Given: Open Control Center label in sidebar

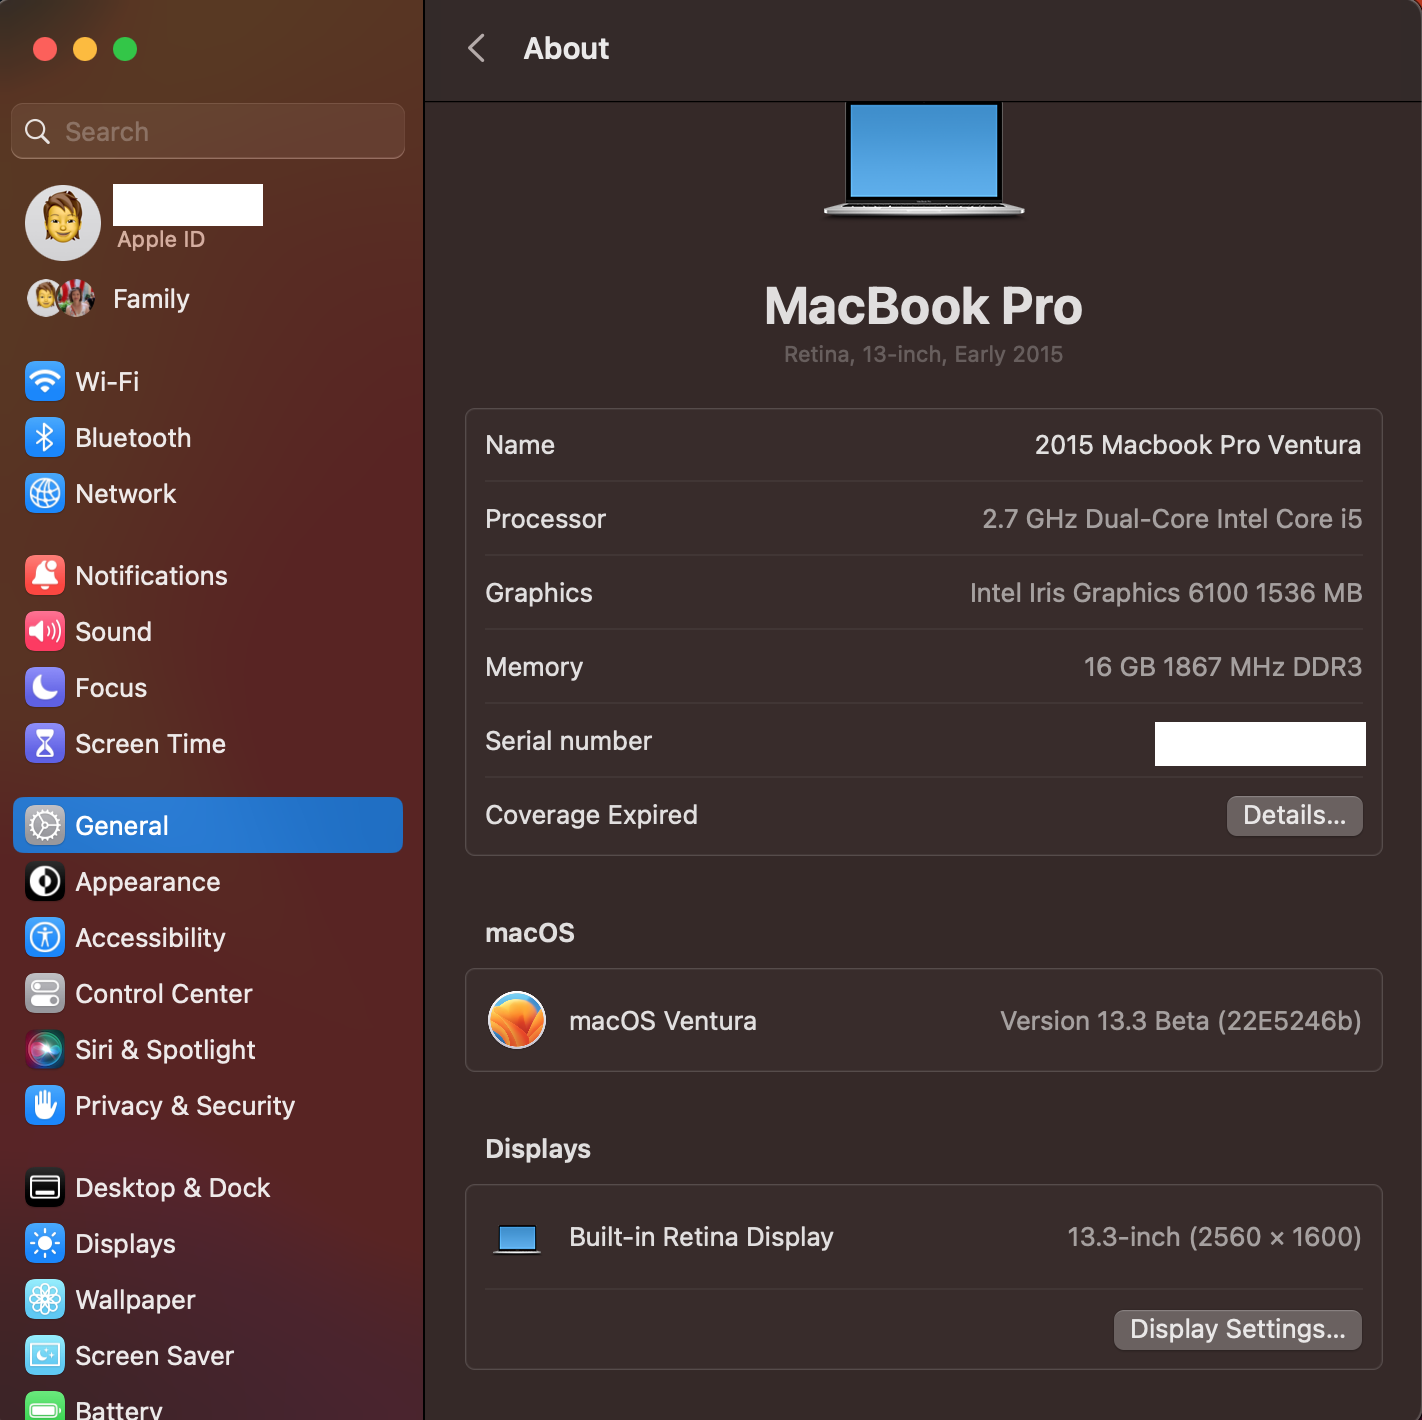Looking at the screenshot, I should tap(164, 994).
